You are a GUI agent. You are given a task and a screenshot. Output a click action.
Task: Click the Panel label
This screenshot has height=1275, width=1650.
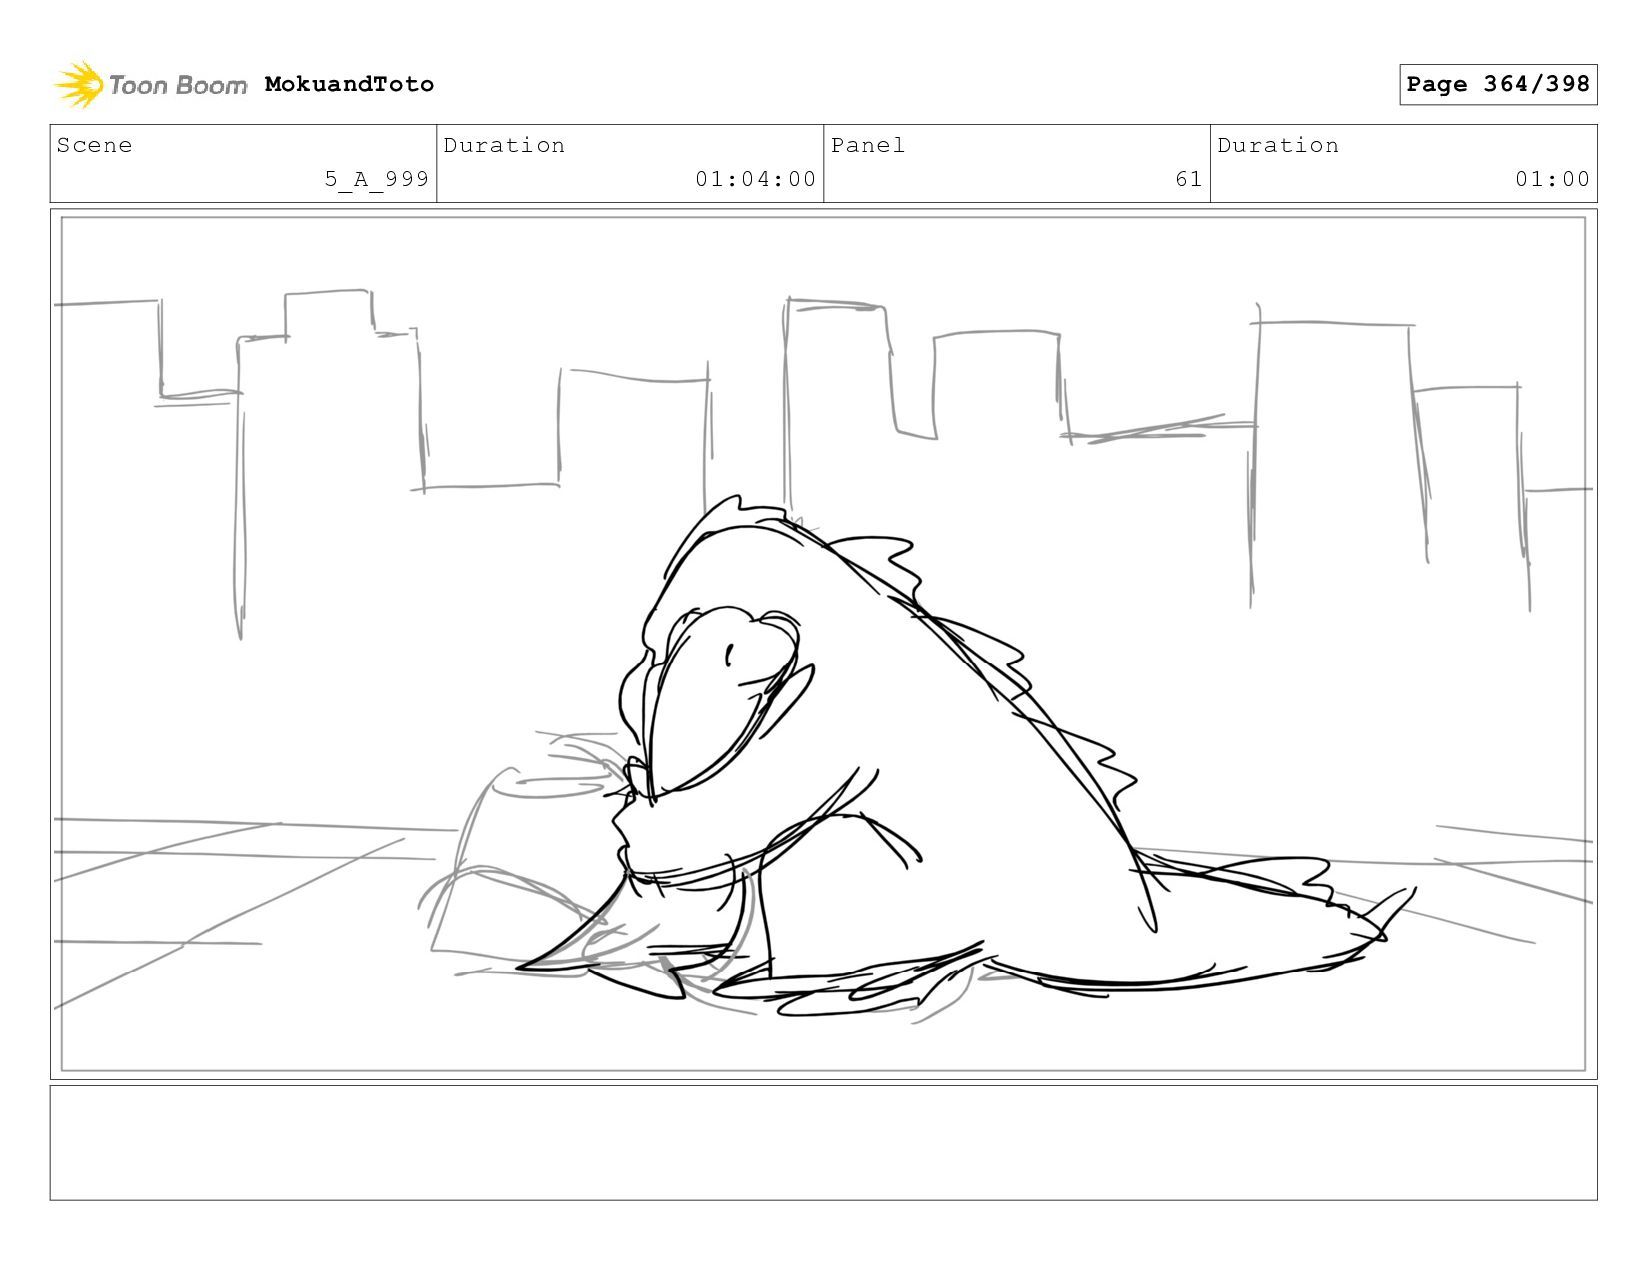click(x=868, y=145)
